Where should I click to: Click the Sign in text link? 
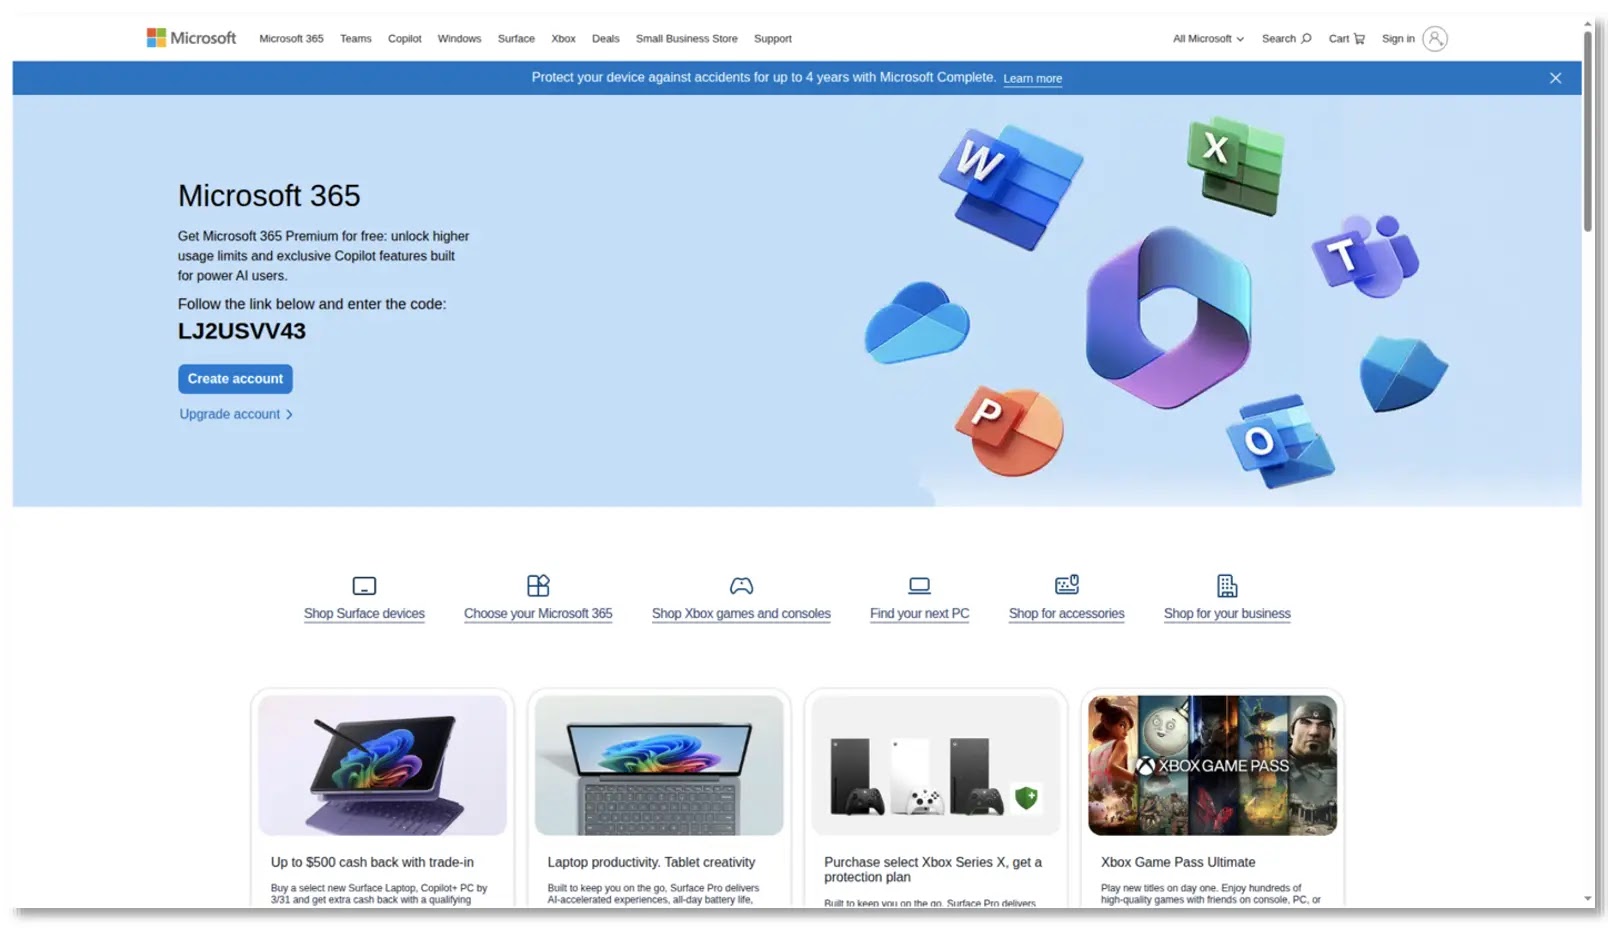(x=1398, y=38)
